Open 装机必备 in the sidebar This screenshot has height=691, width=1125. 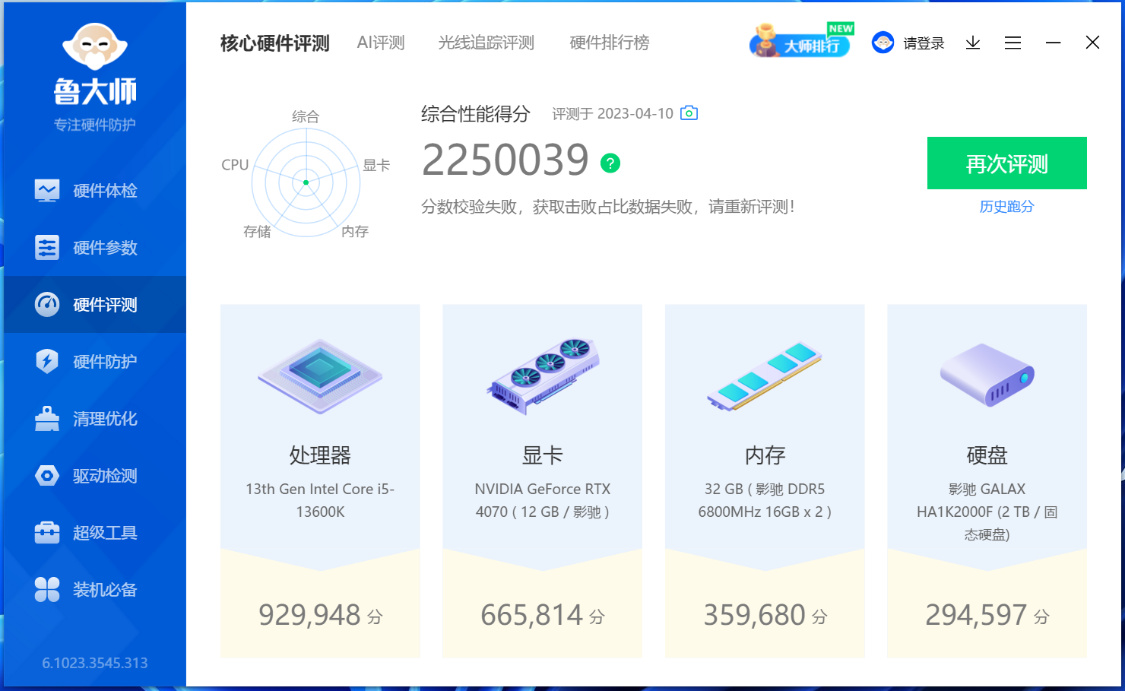click(95, 589)
